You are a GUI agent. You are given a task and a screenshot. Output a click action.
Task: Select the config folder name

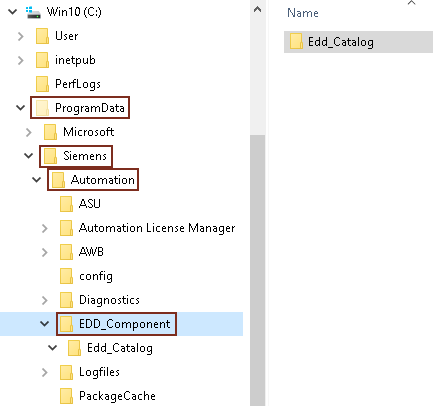[96, 276]
